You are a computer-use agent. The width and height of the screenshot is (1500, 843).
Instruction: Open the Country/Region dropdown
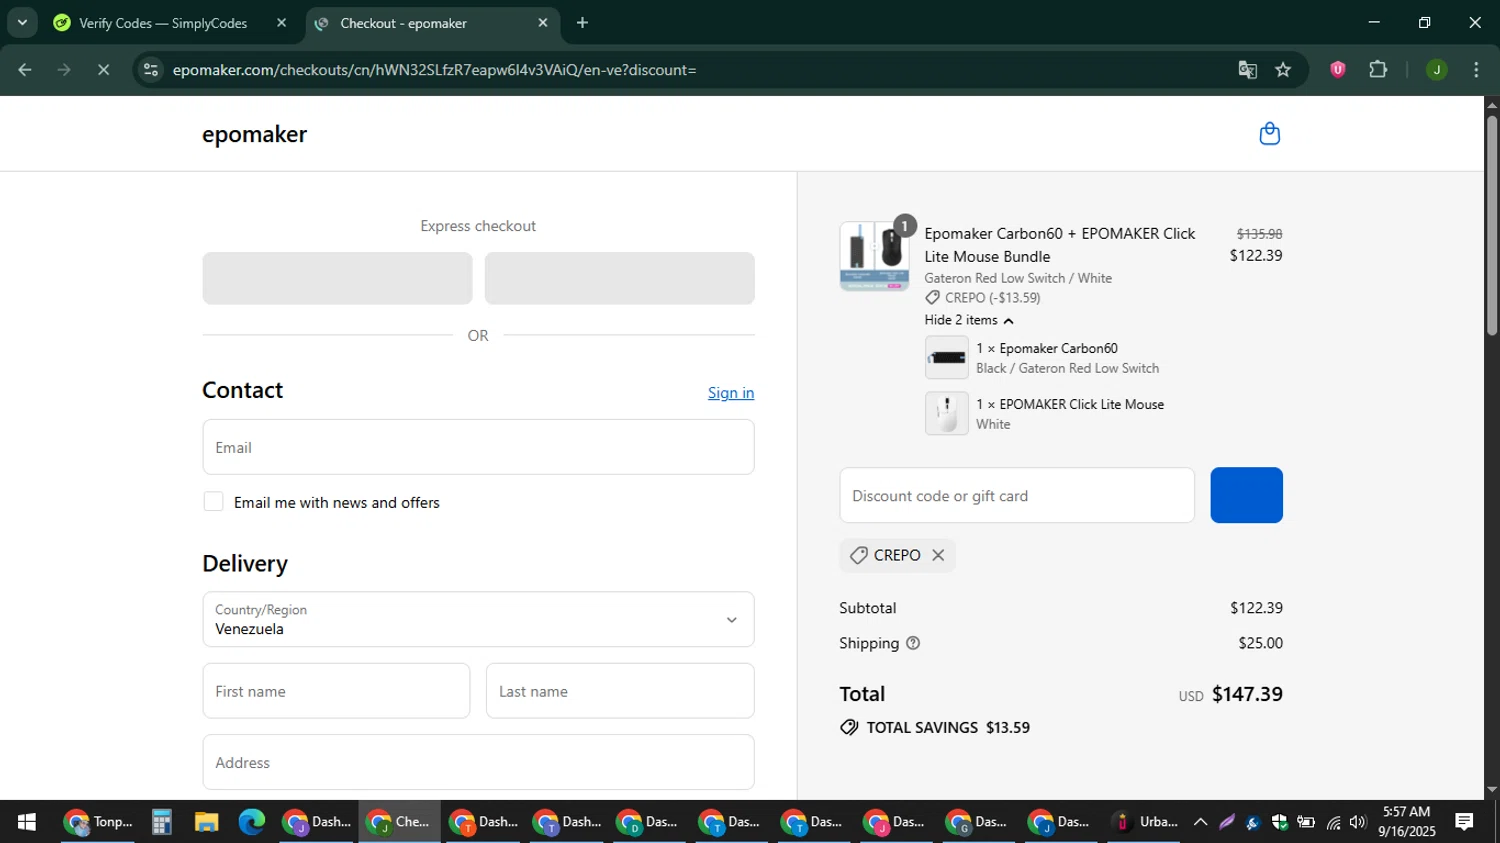pos(478,619)
